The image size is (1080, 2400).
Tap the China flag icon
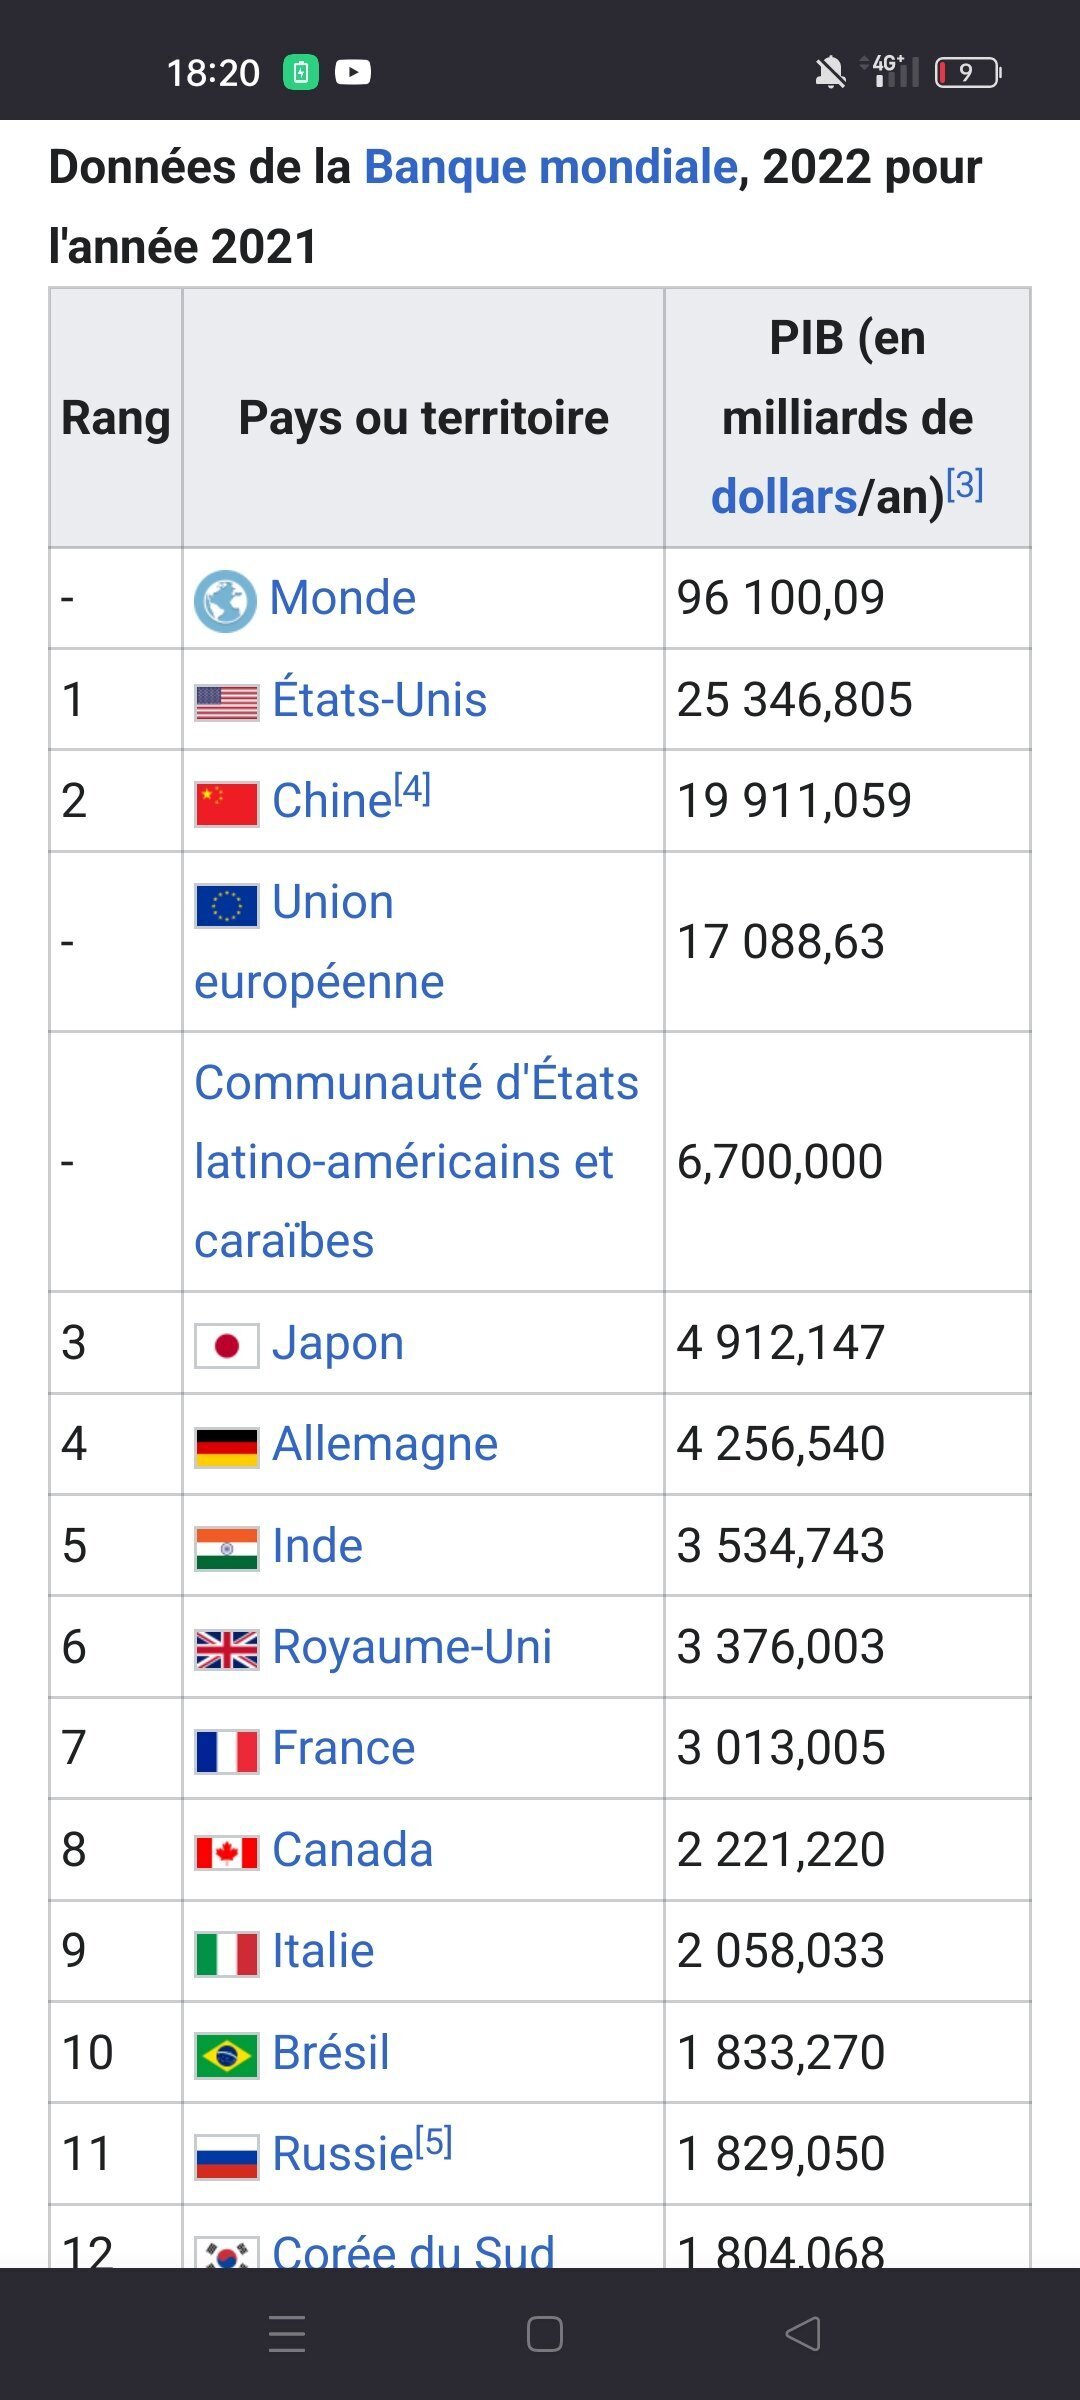coord(227,803)
